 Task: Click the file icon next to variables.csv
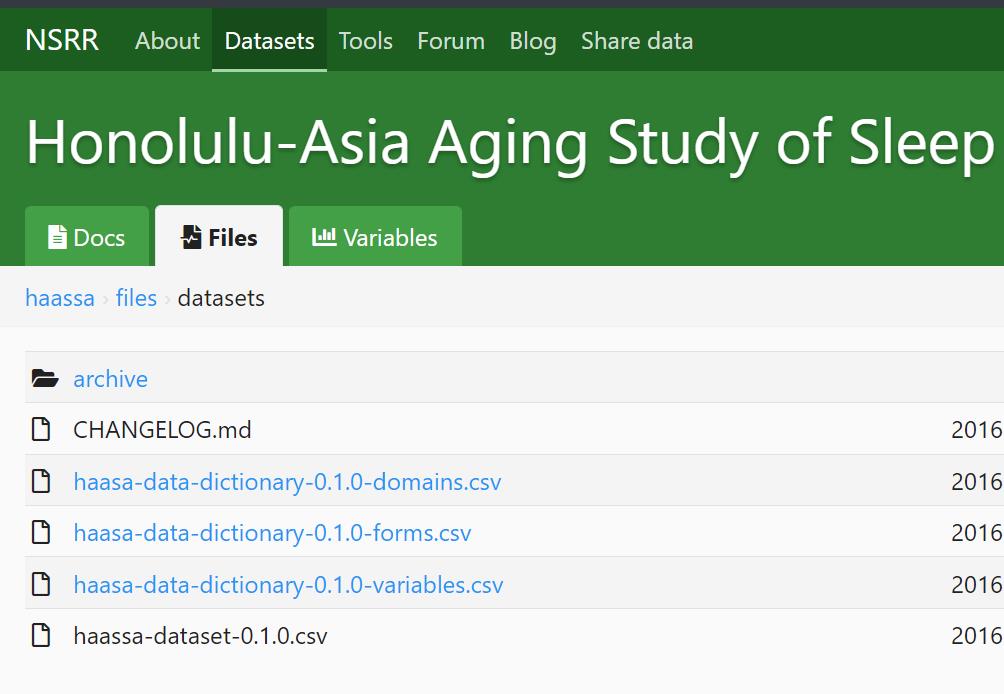41,585
